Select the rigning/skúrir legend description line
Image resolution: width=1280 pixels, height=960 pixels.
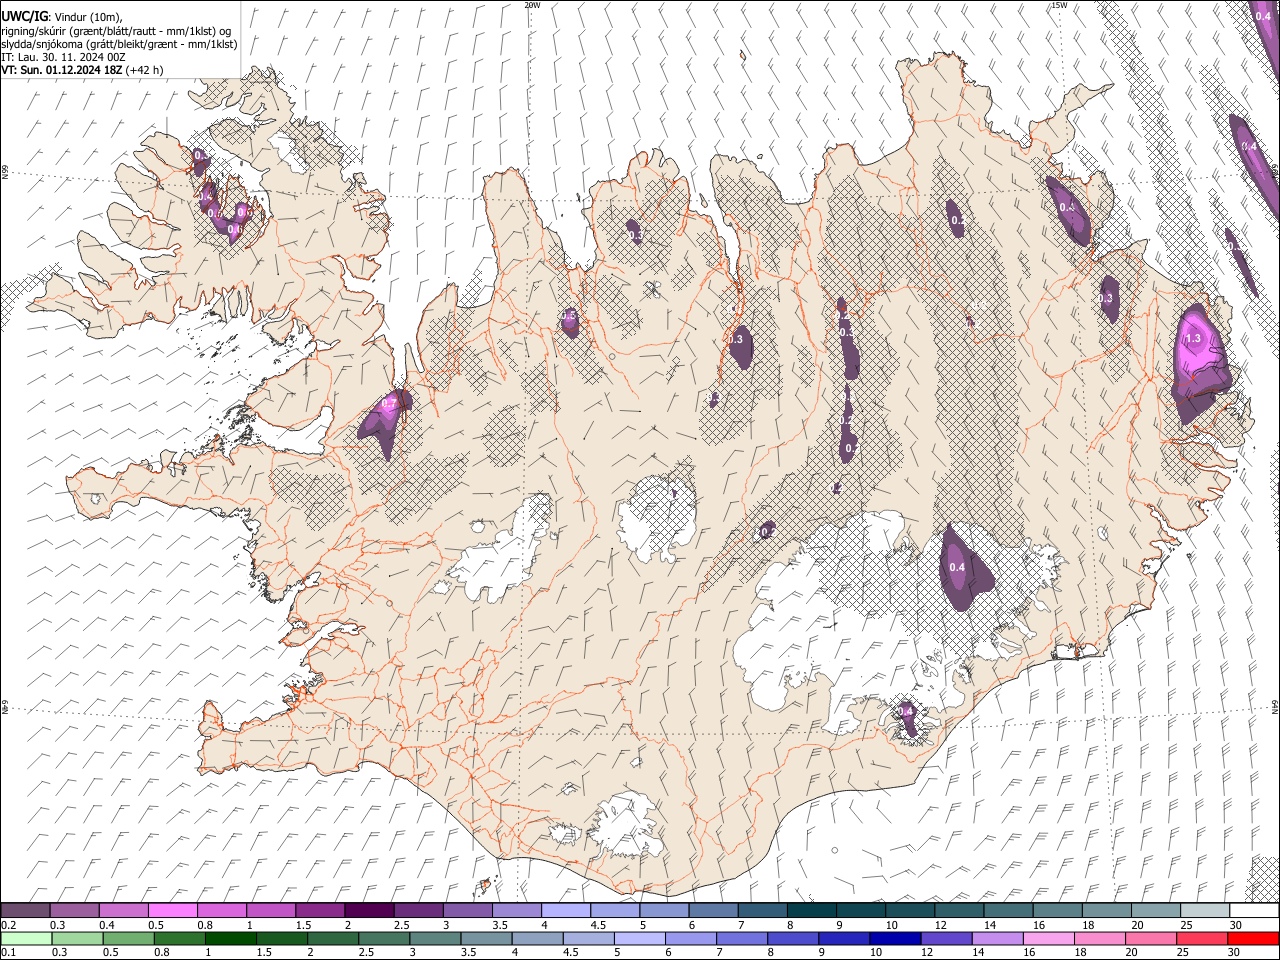coord(118,30)
